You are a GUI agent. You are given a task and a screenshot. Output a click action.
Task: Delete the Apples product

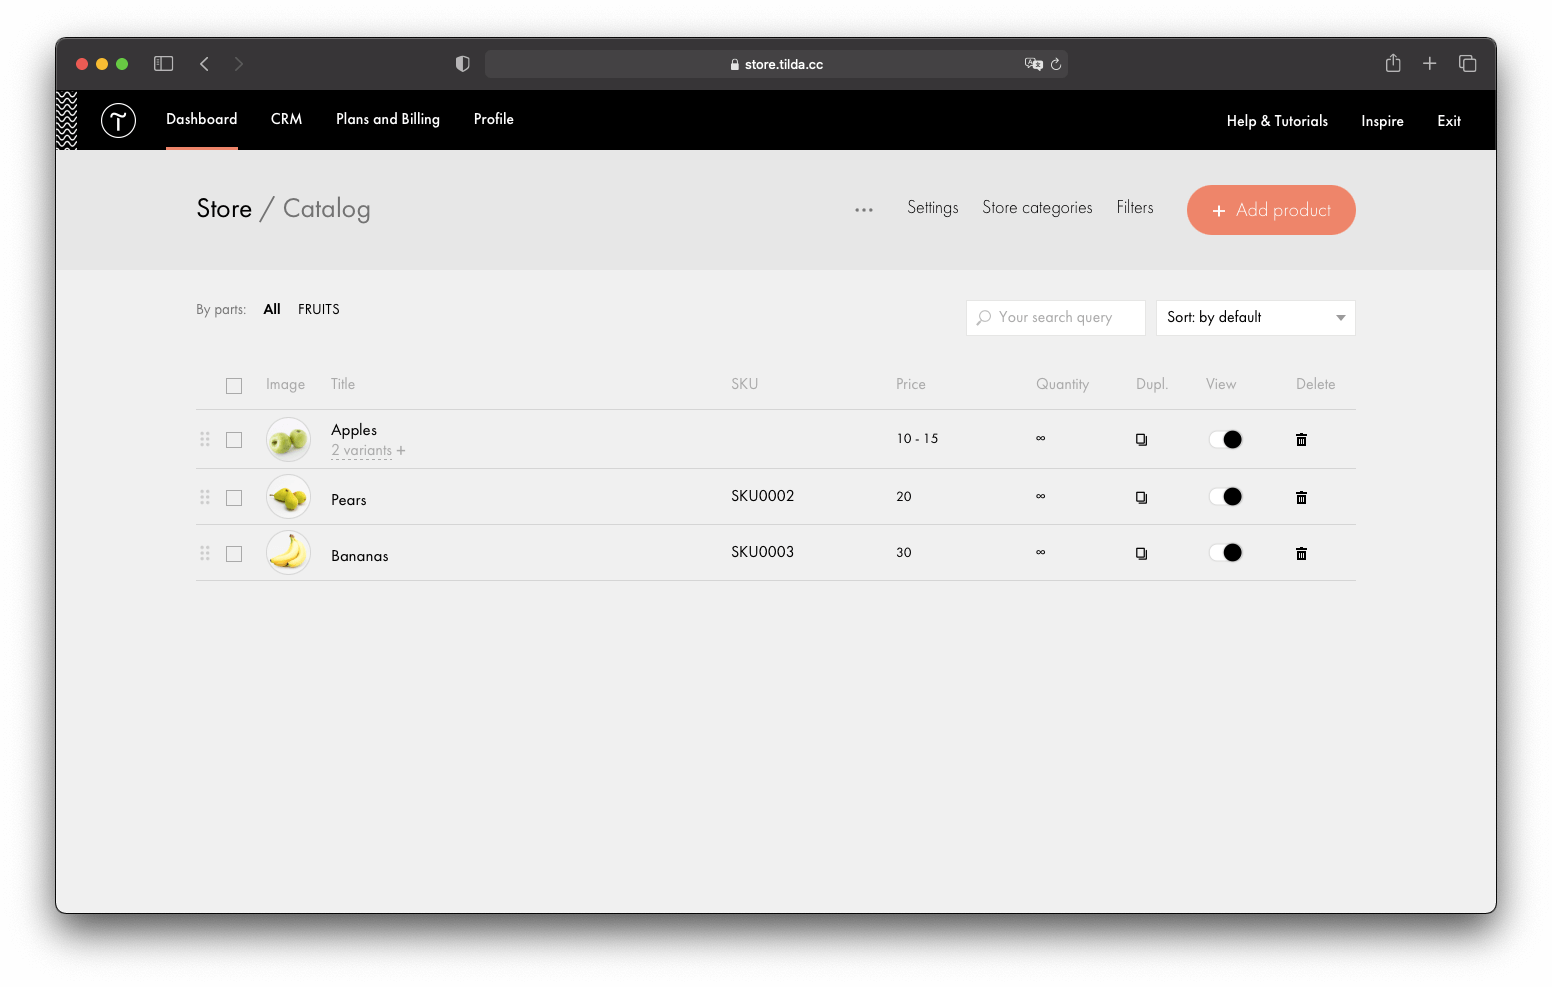1301,439
